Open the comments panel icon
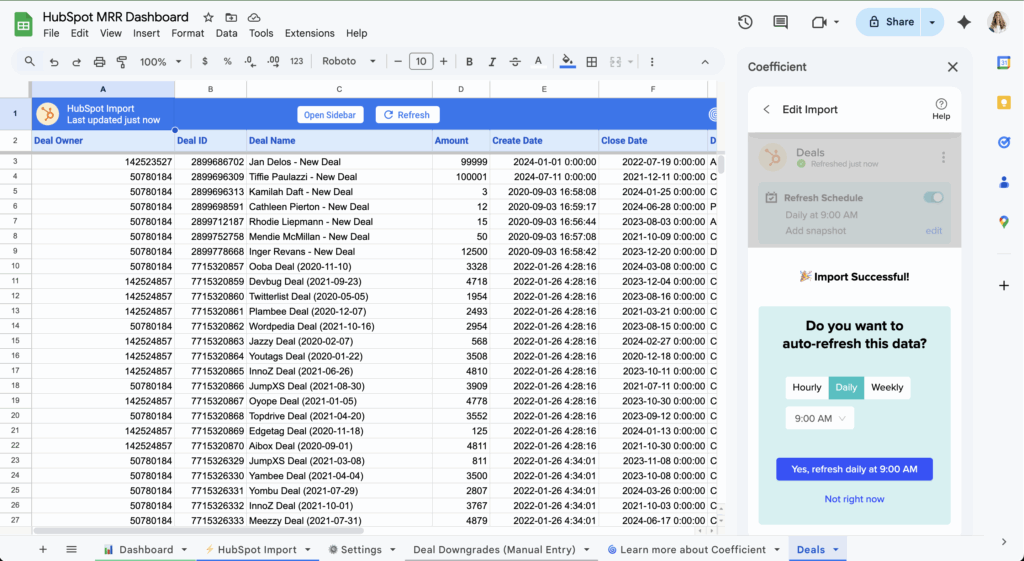 click(780, 22)
